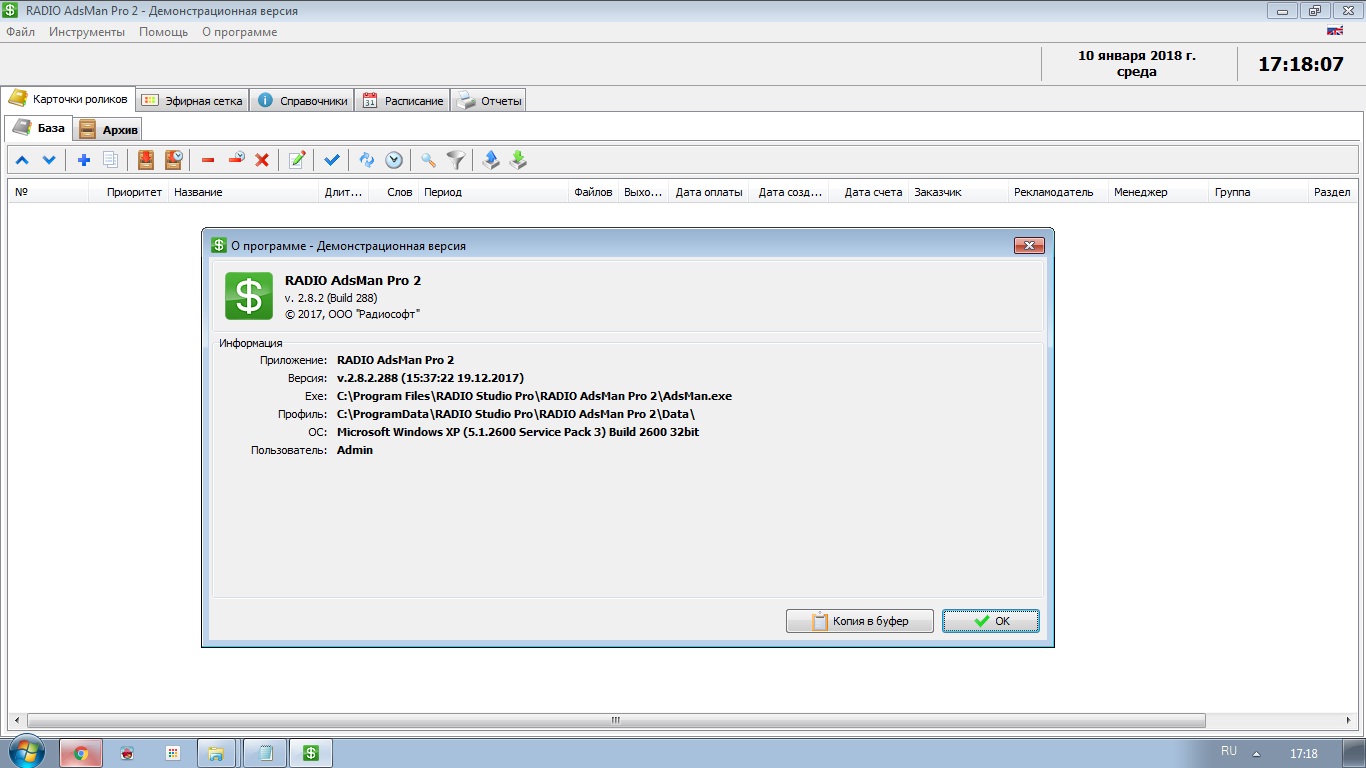This screenshot has height=768, width=1366.
Task: Sort by the Период column header
Action: (493, 192)
